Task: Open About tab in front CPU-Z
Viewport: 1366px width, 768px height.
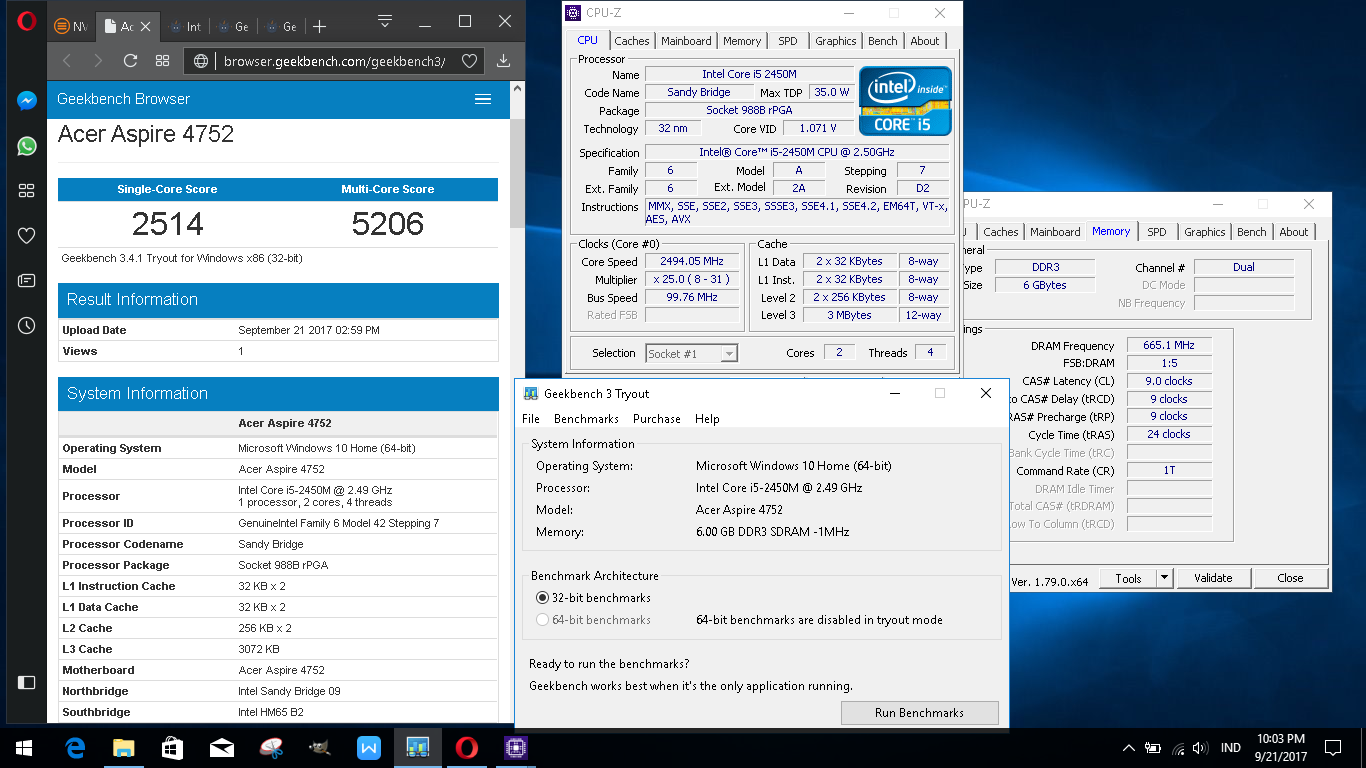Action: [925, 41]
